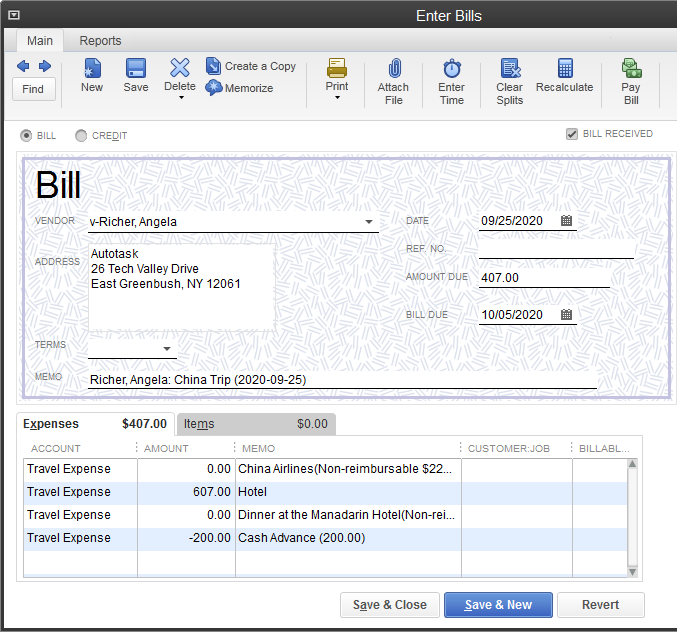
Task: Click the Revert button
Action: point(601,605)
